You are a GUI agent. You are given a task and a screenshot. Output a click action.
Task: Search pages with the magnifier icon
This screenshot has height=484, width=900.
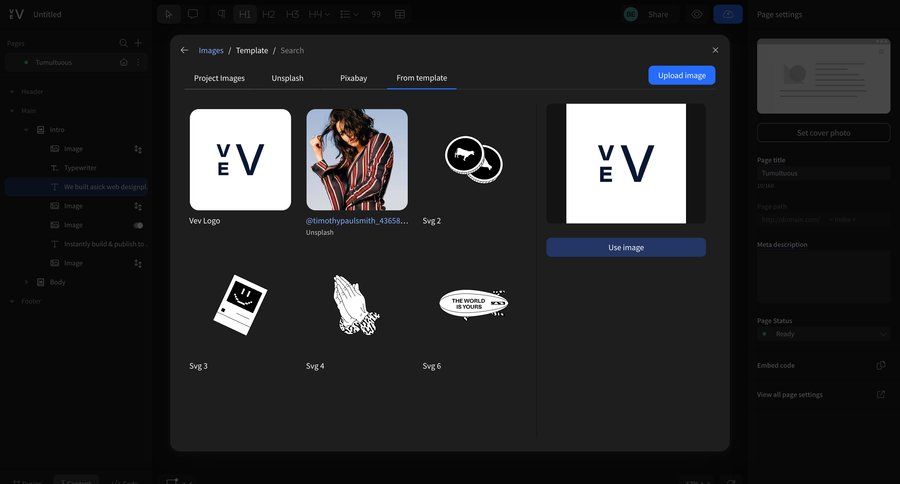(124, 43)
